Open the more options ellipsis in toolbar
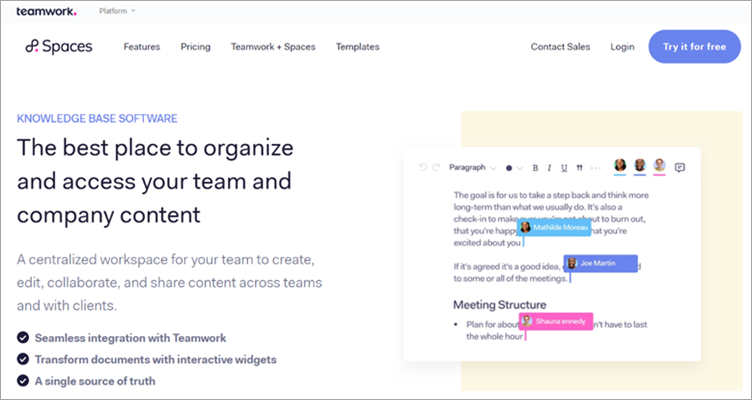Viewport: 752px width, 400px height. pyautogui.click(x=594, y=167)
